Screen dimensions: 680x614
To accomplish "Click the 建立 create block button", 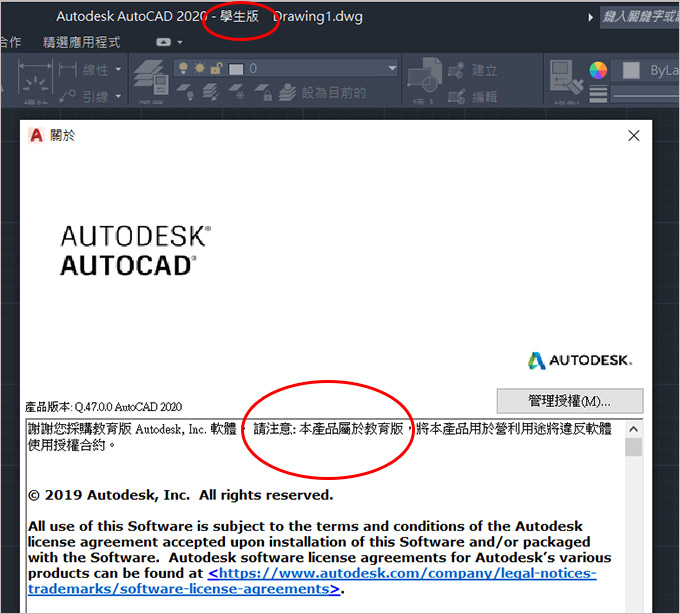I will point(473,70).
